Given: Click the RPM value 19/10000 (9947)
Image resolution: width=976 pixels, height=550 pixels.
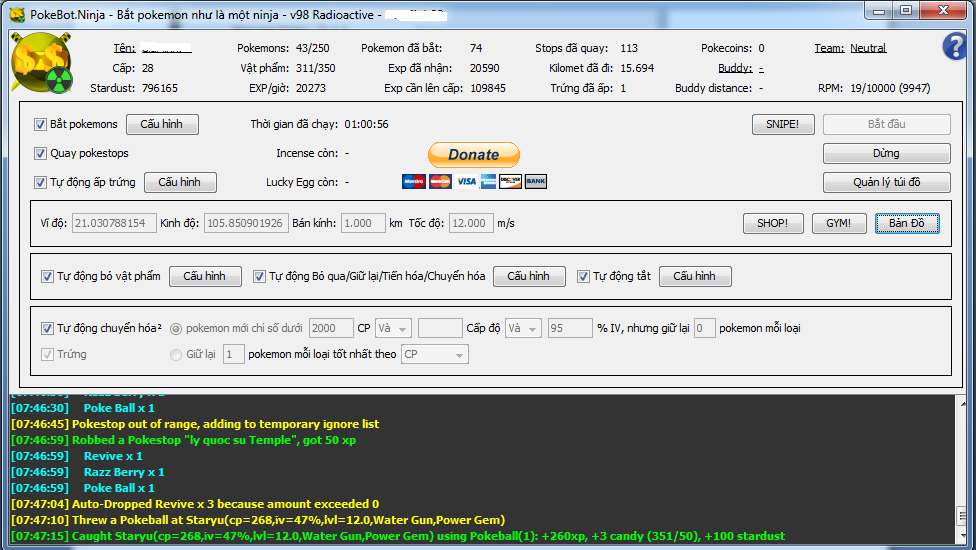Looking at the screenshot, I should [890, 88].
